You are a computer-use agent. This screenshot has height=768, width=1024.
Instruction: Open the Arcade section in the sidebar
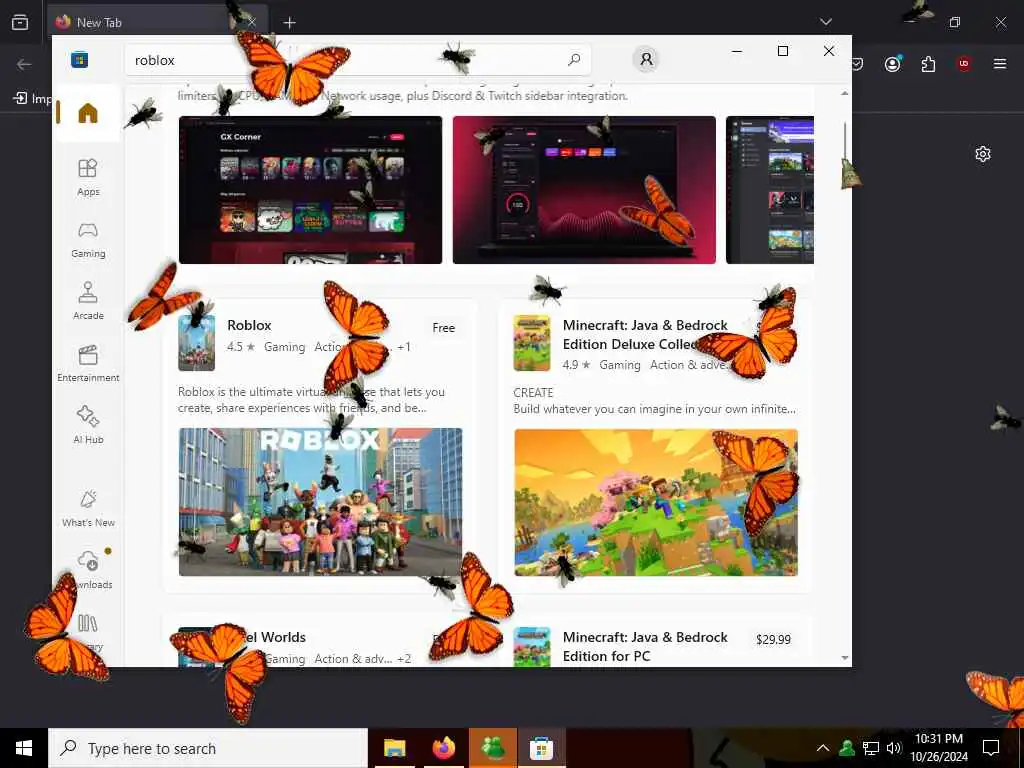coord(88,301)
